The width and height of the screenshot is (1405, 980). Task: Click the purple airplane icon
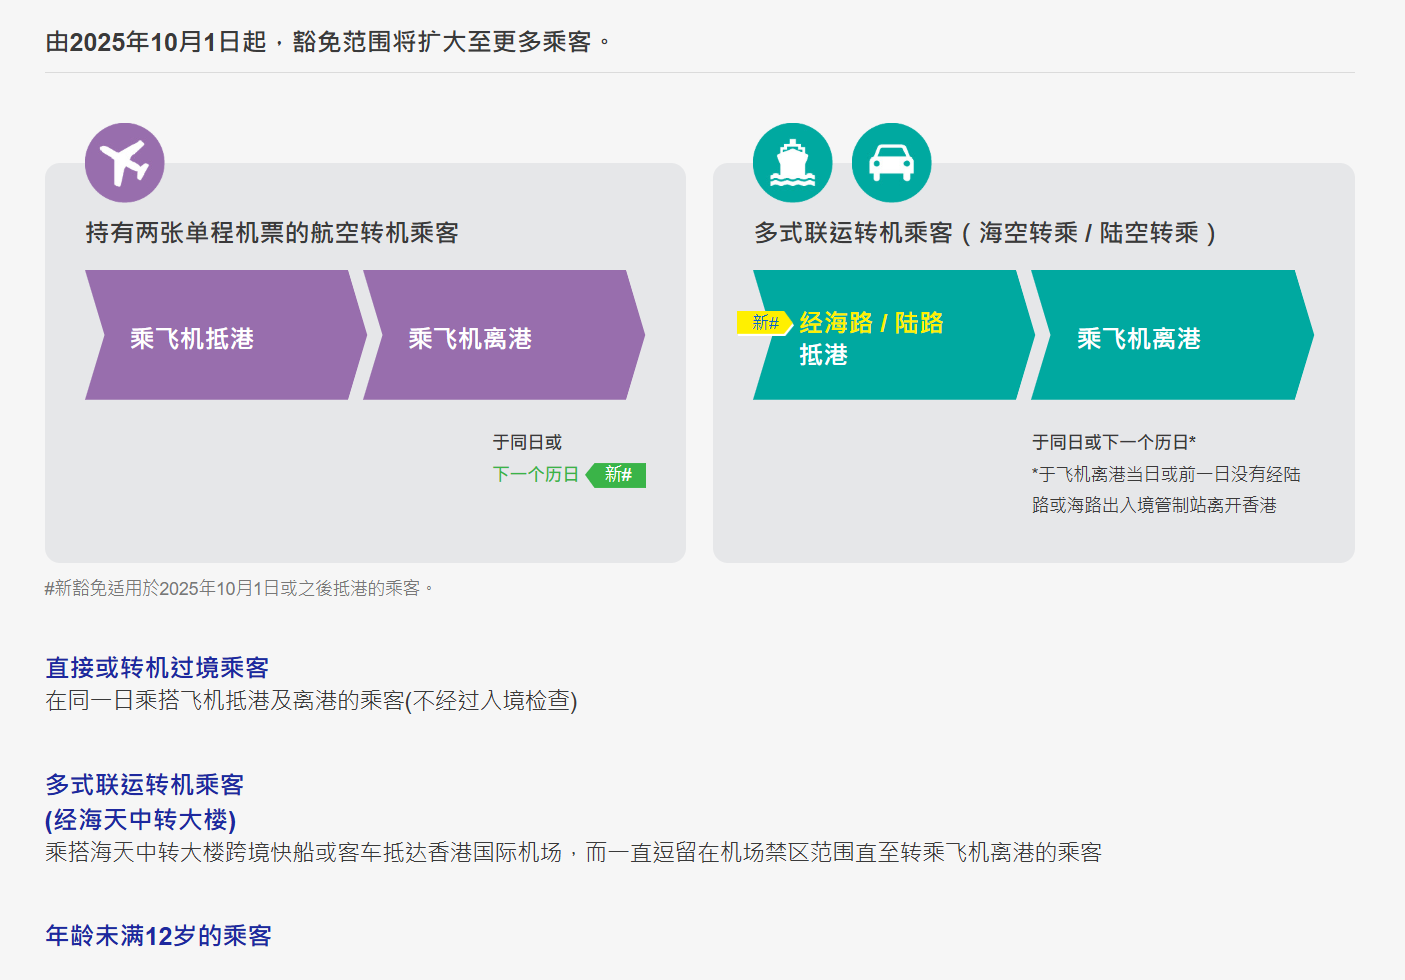pyautogui.click(x=125, y=163)
